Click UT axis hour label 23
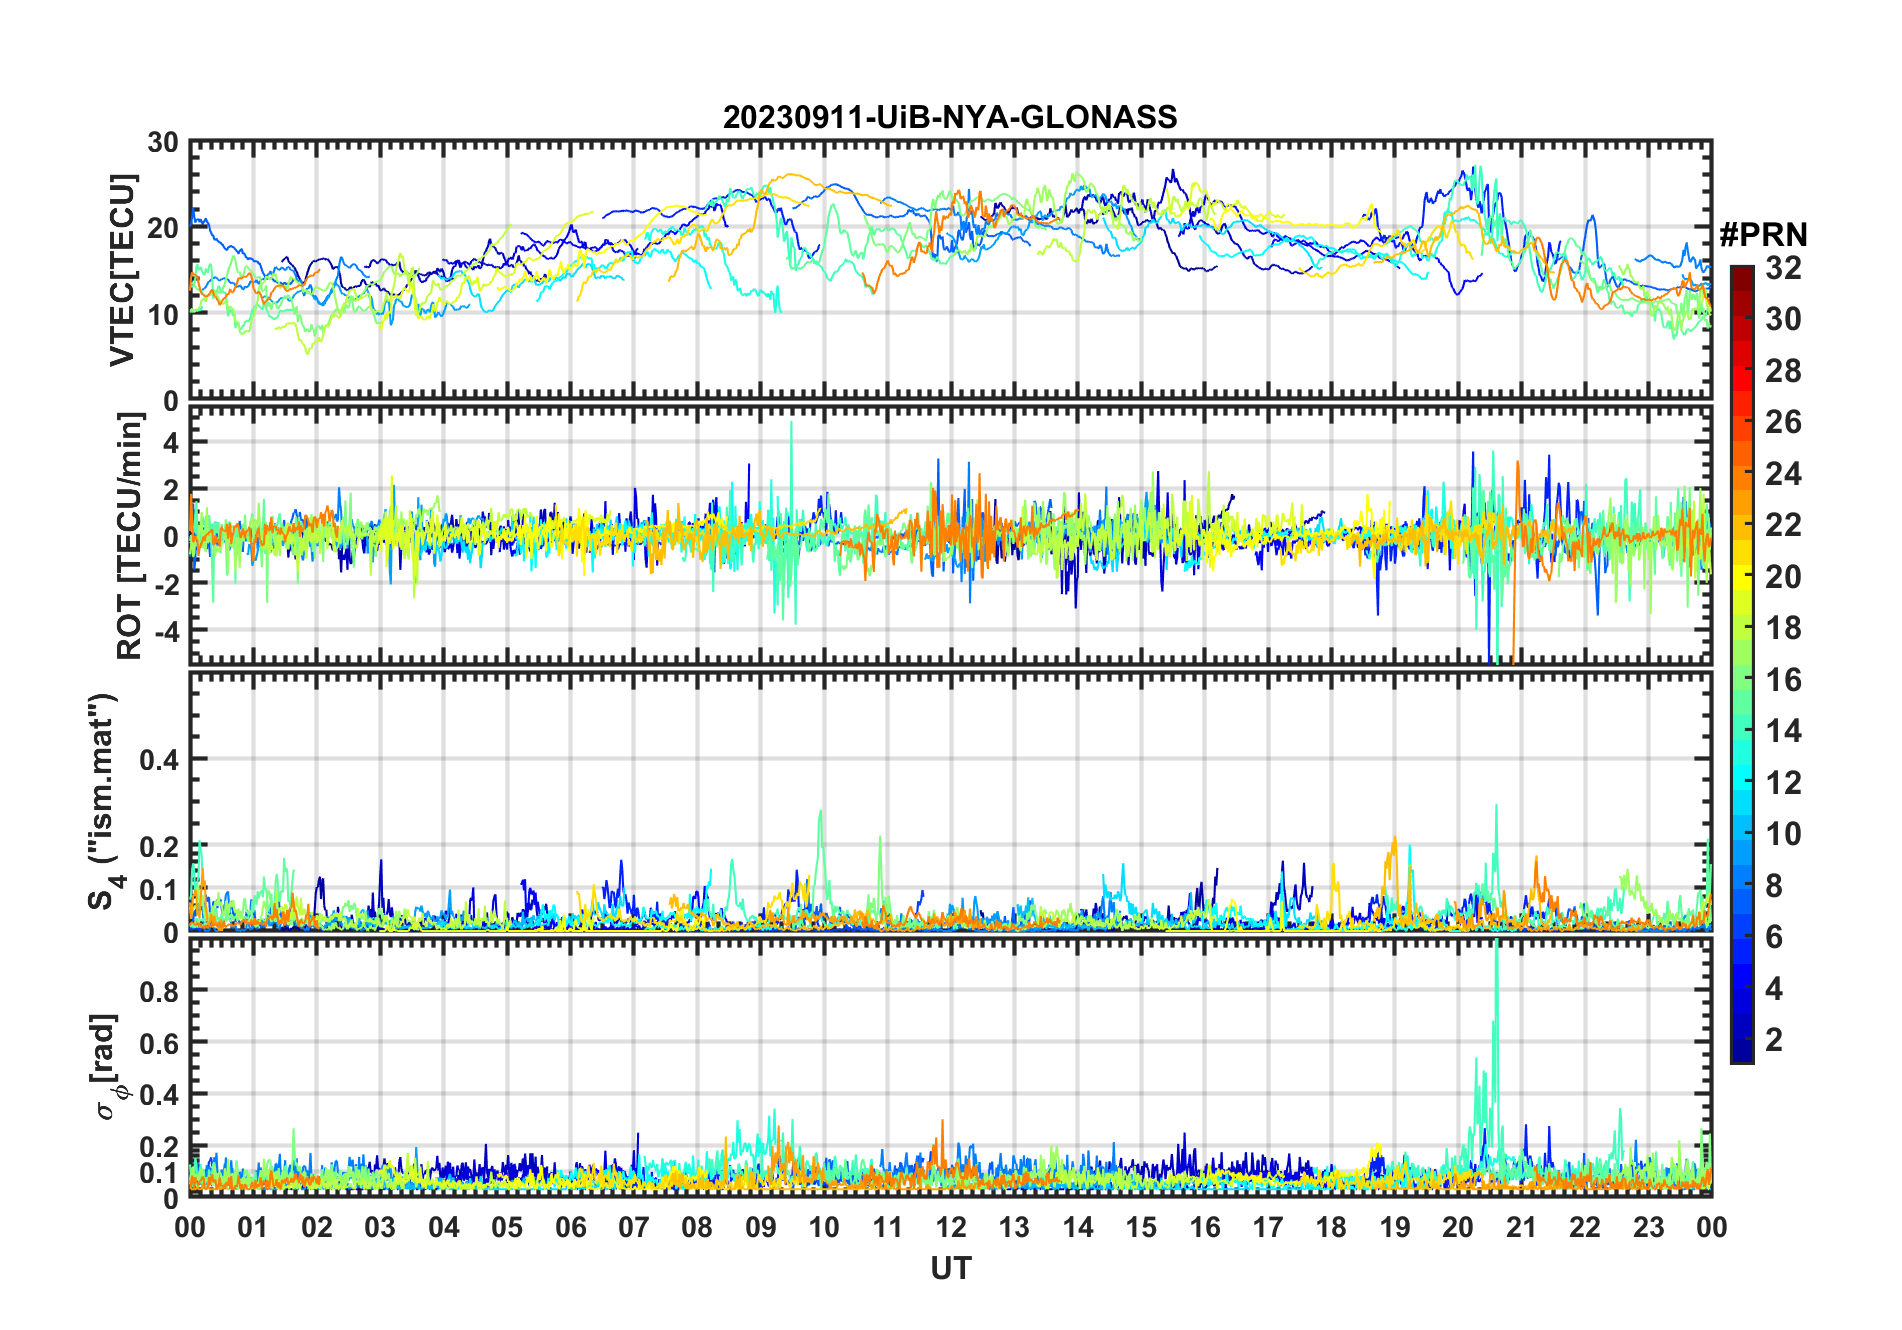Screen dimensions: 1902x1330 [1648, 1227]
